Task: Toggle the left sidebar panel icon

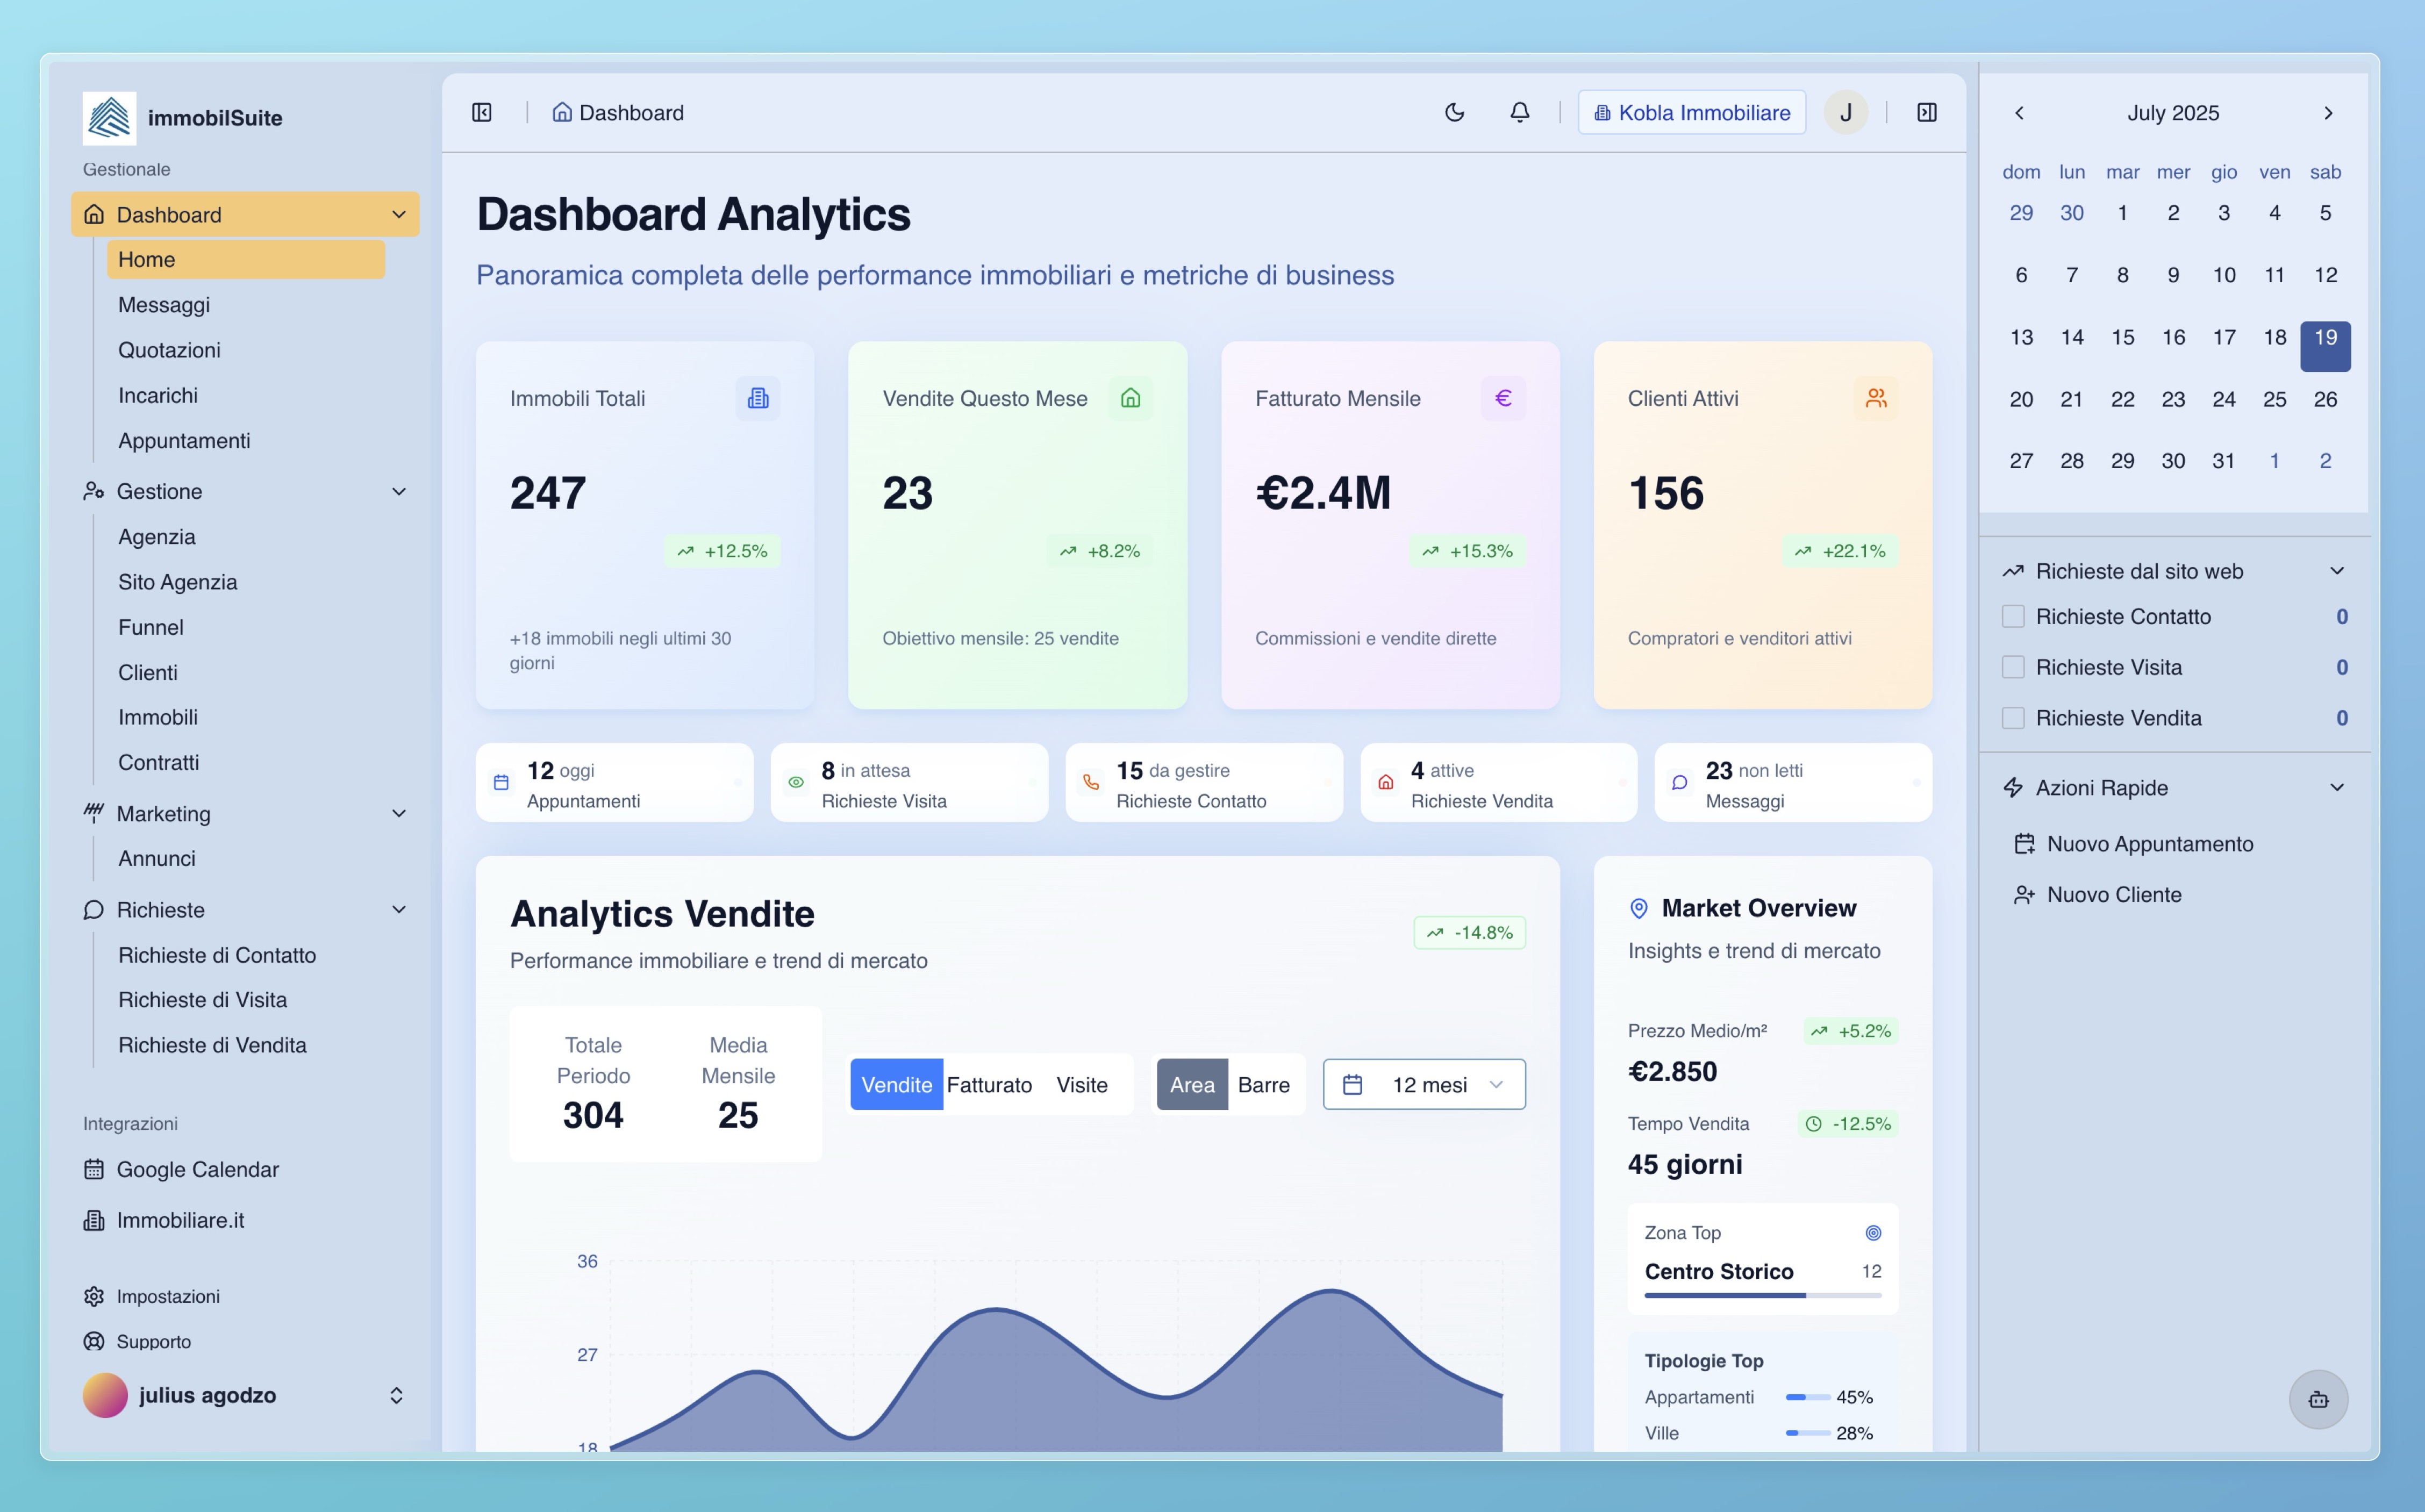Action: [x=482, y=112]
